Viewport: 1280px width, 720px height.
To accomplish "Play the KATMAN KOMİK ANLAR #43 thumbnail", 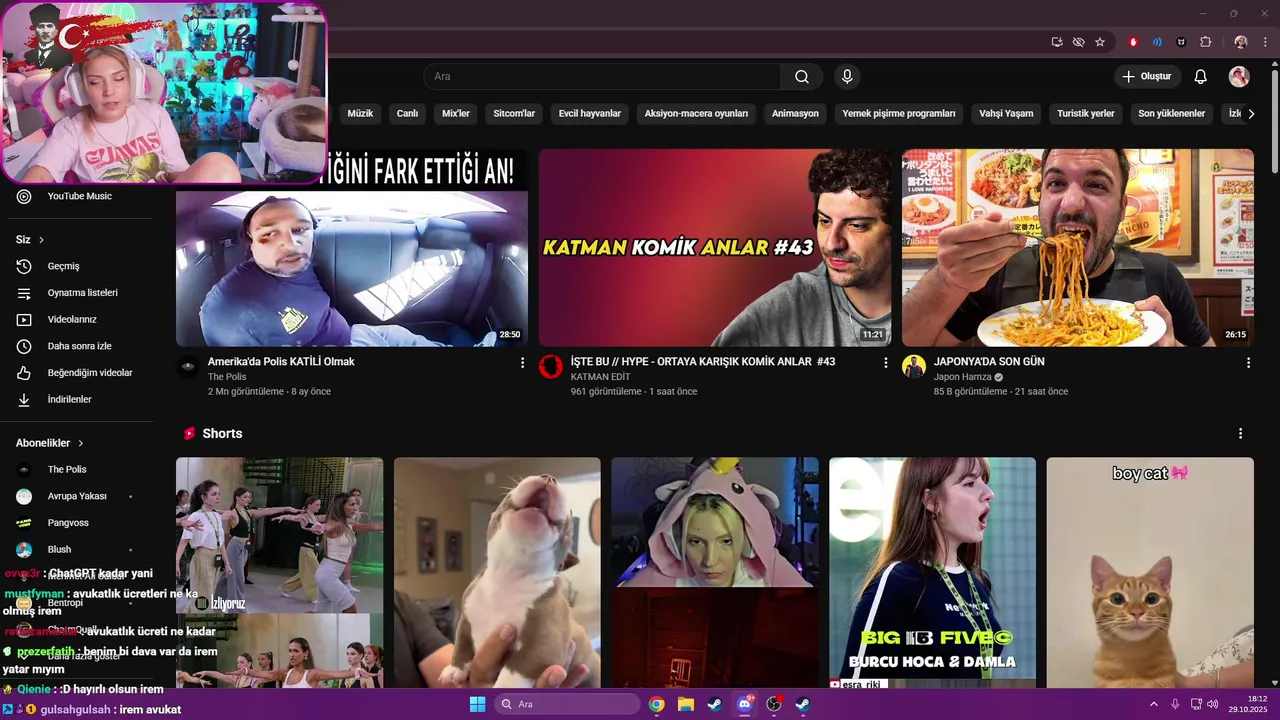I will tap(715, 248).
